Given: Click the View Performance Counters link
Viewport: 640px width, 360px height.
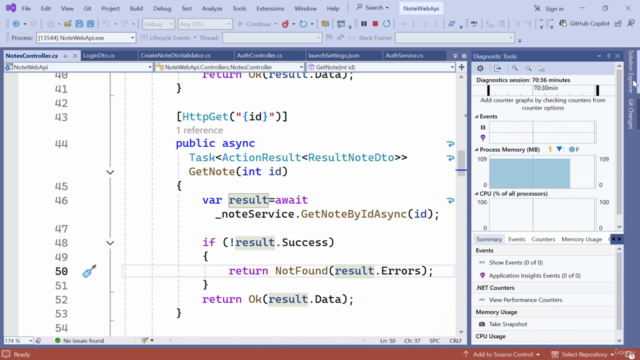Looking at the screenshot, I should click(x=525, y=300).
